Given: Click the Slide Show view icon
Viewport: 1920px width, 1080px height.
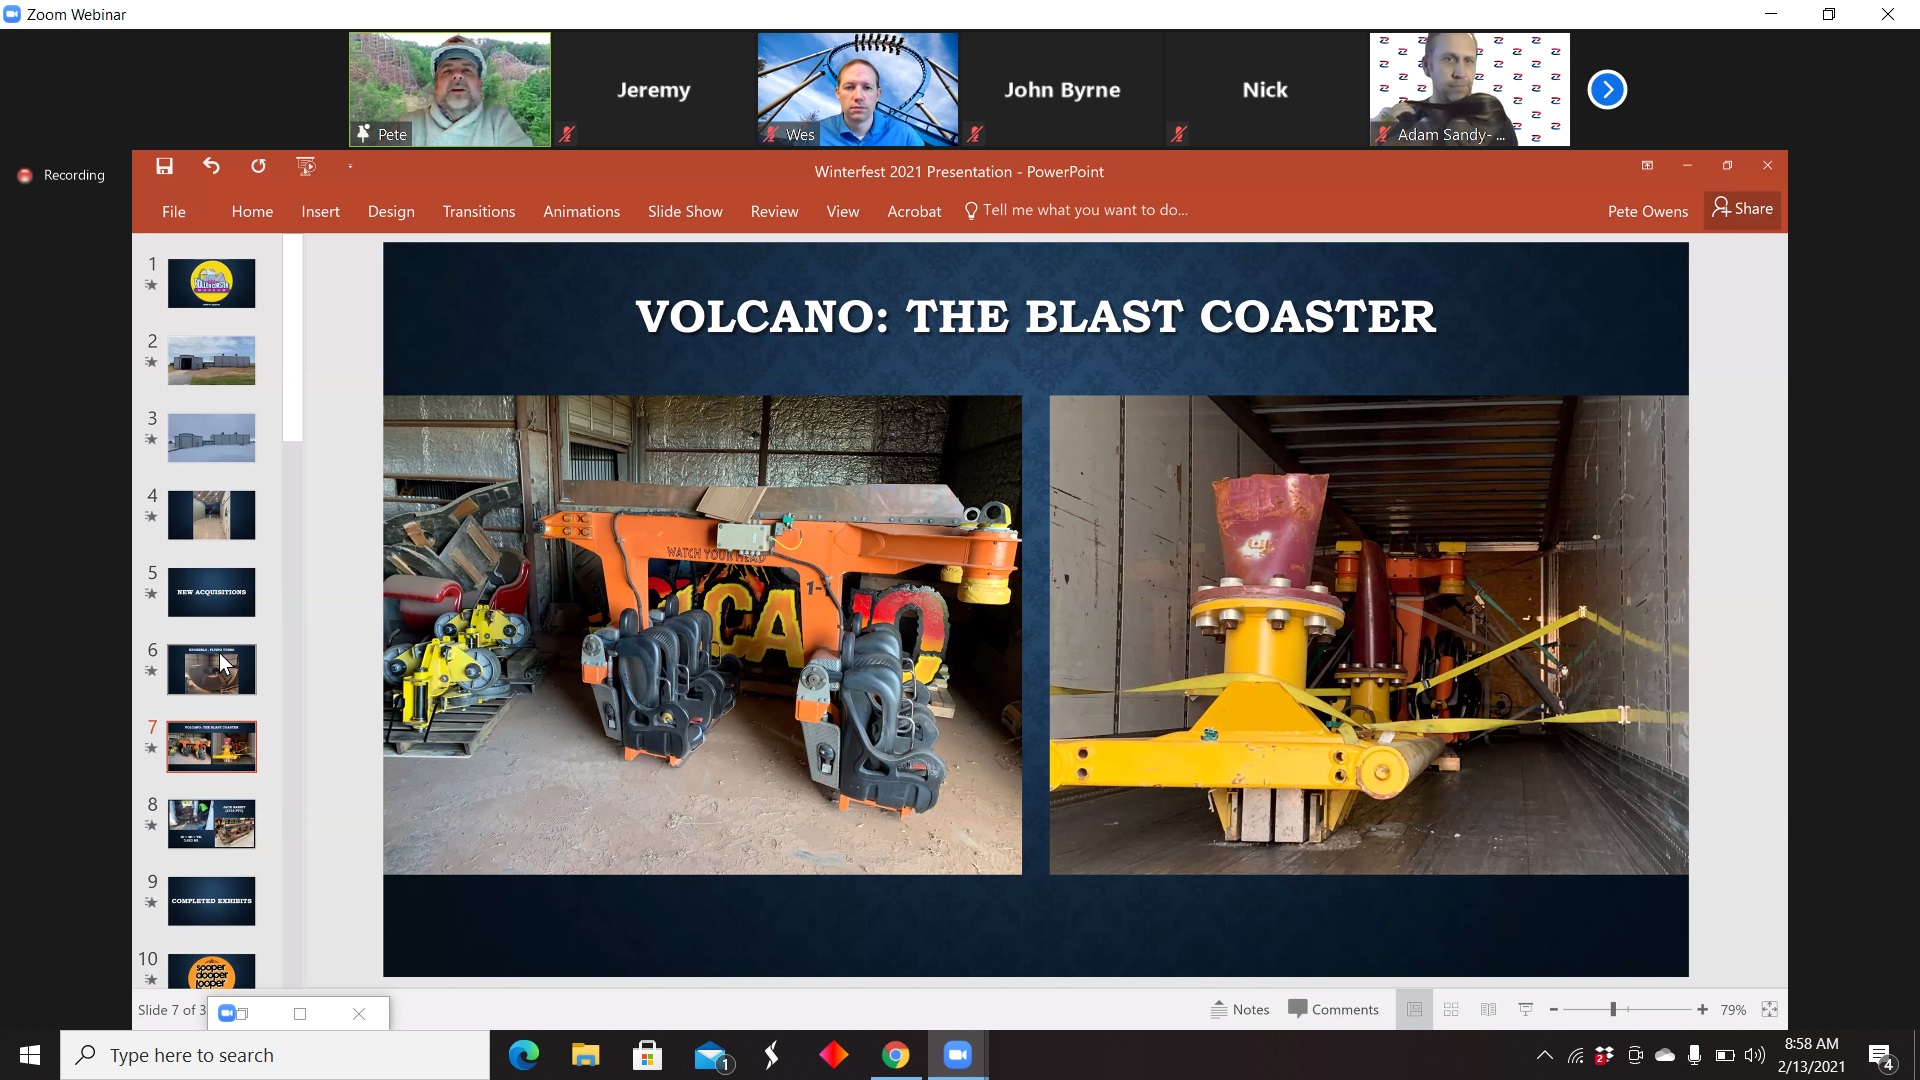Looking at the screenshot, I should pos(1525,1010).
